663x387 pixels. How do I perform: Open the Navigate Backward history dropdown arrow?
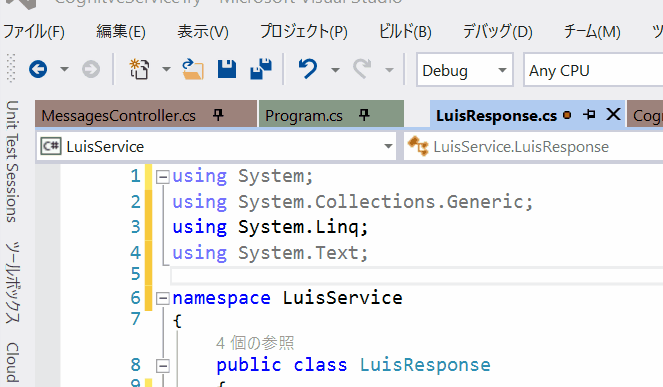pos(64,69)
